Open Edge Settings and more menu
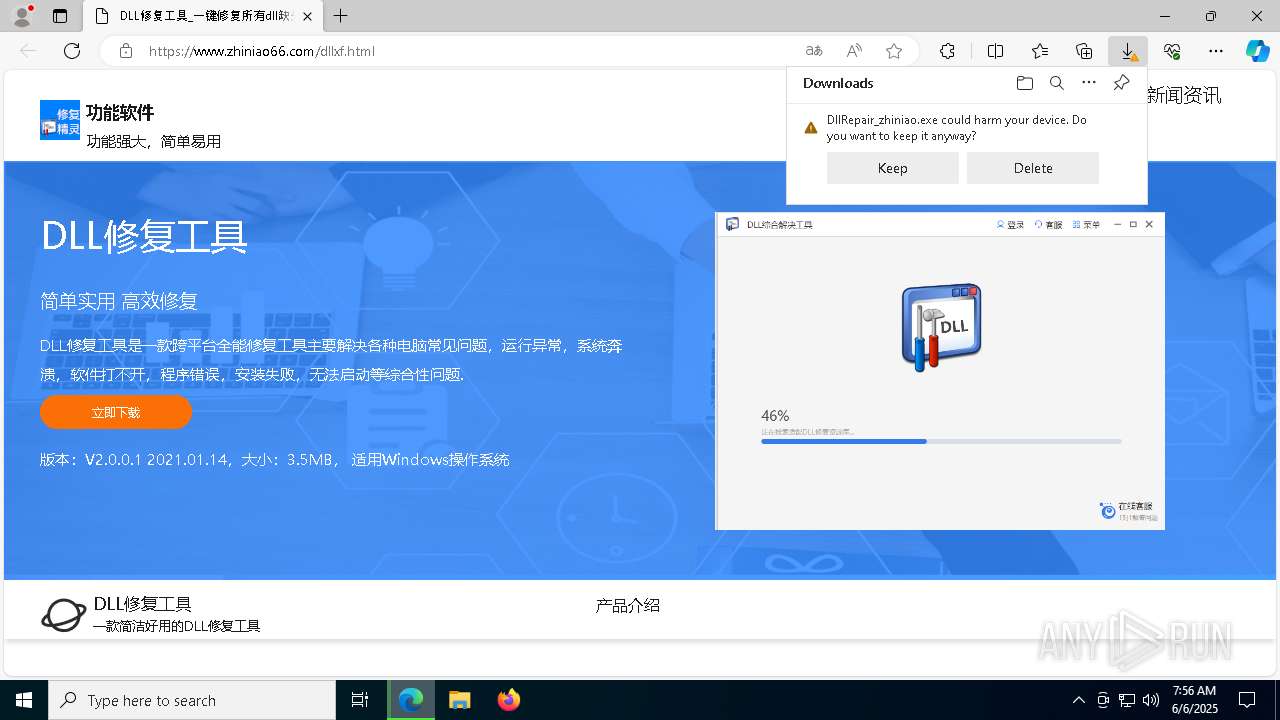 point(1216,51)
